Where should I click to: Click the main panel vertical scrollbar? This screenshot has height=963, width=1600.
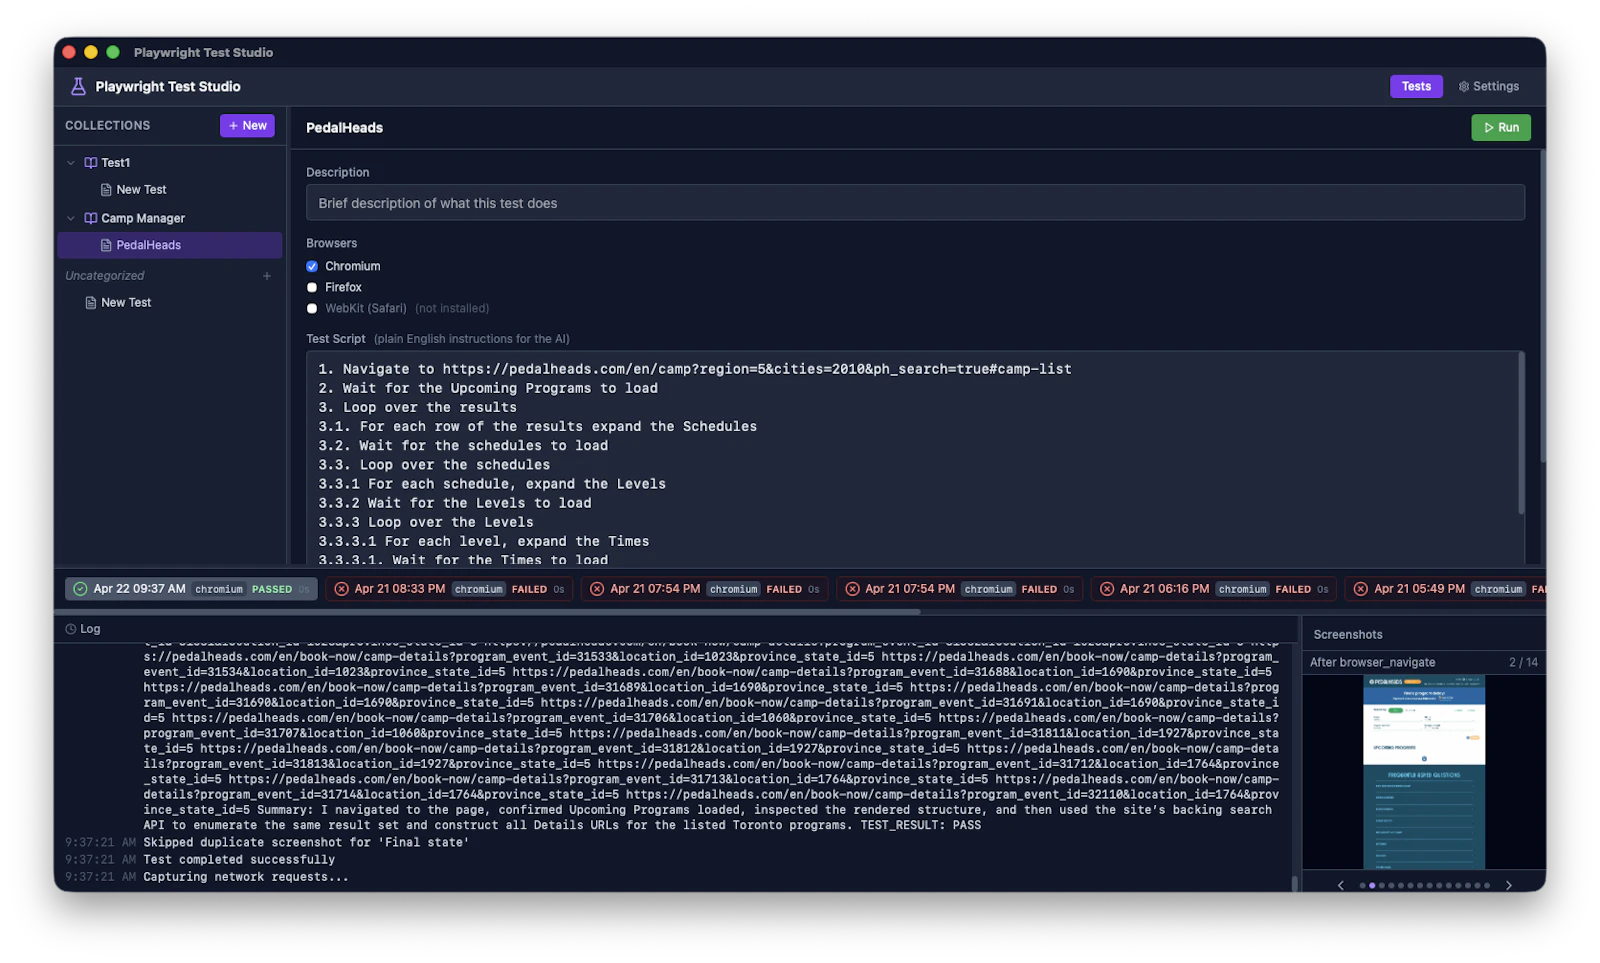(1542, 305)
